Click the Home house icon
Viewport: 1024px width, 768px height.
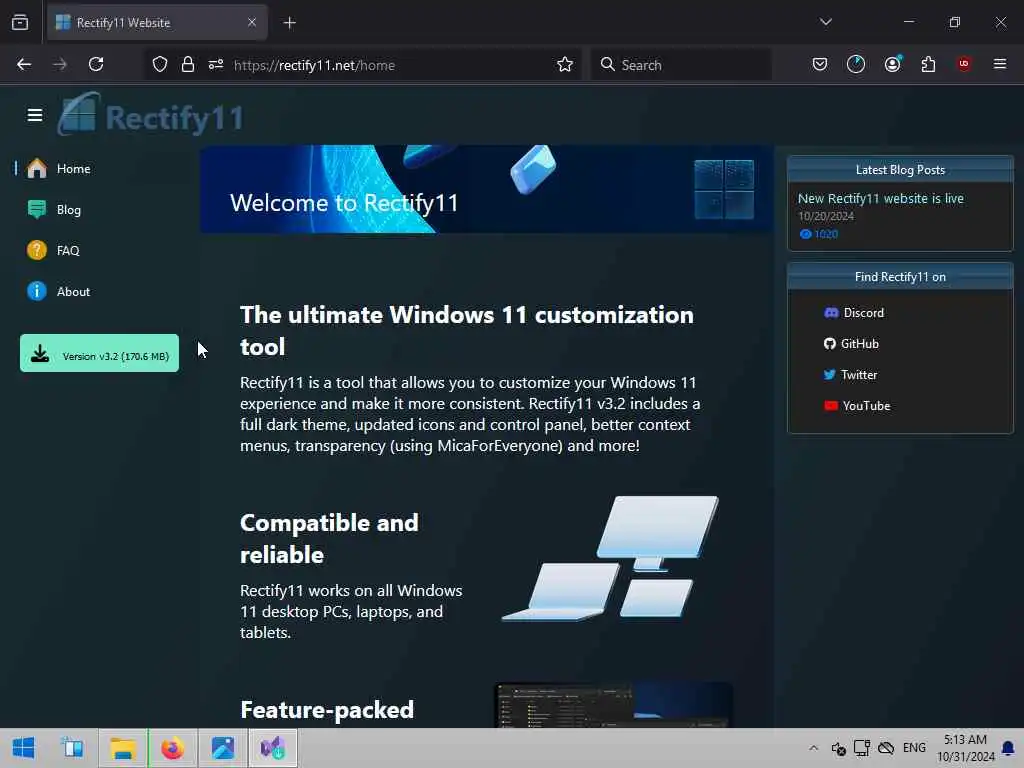tap(37, 168)
